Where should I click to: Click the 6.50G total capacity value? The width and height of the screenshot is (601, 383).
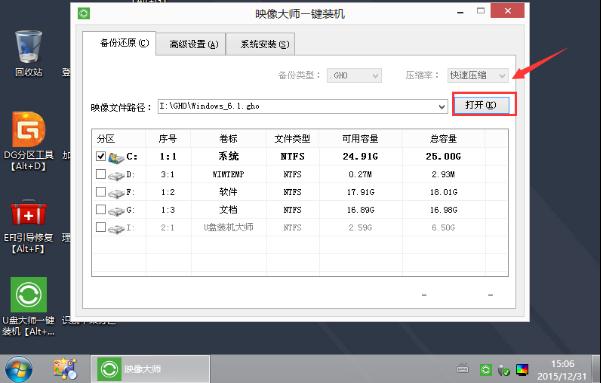tap(443, 228)
